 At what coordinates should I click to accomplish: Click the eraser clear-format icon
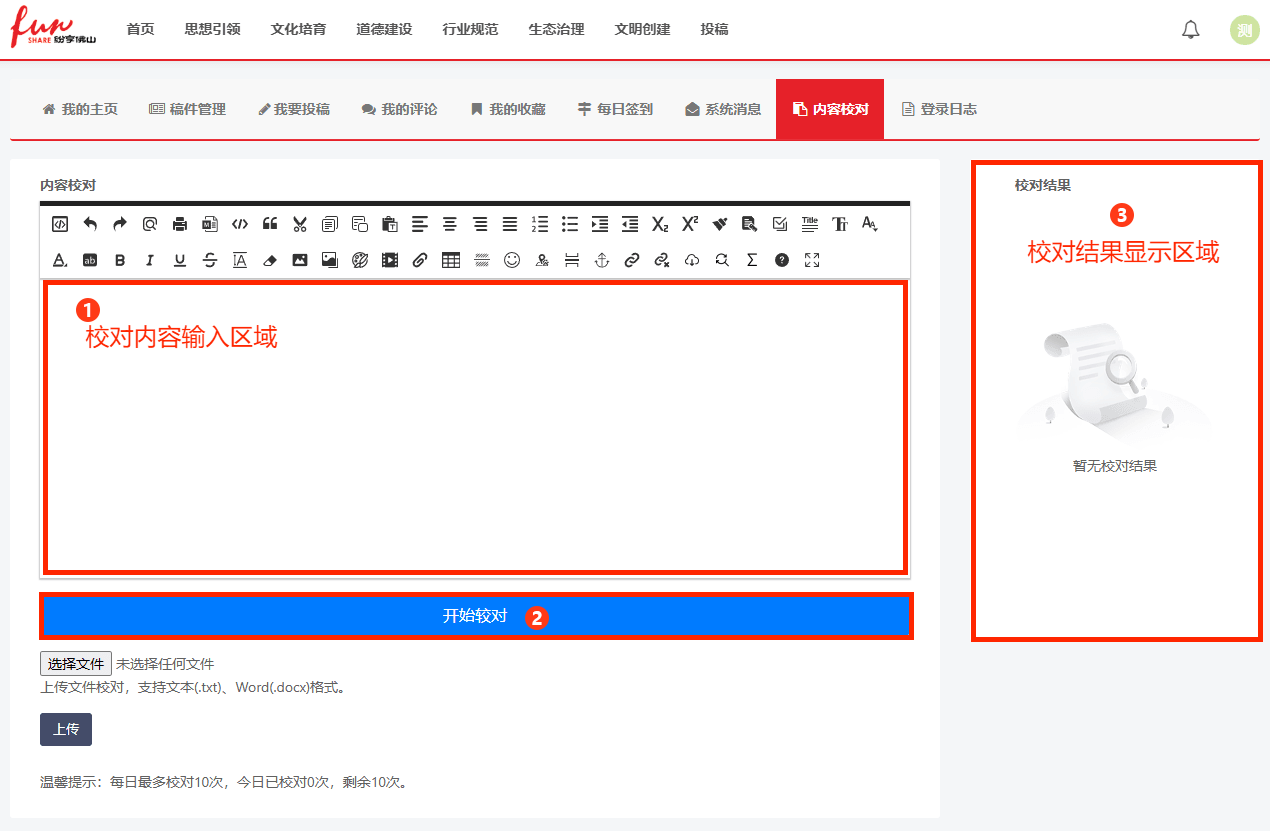[269, 260]
